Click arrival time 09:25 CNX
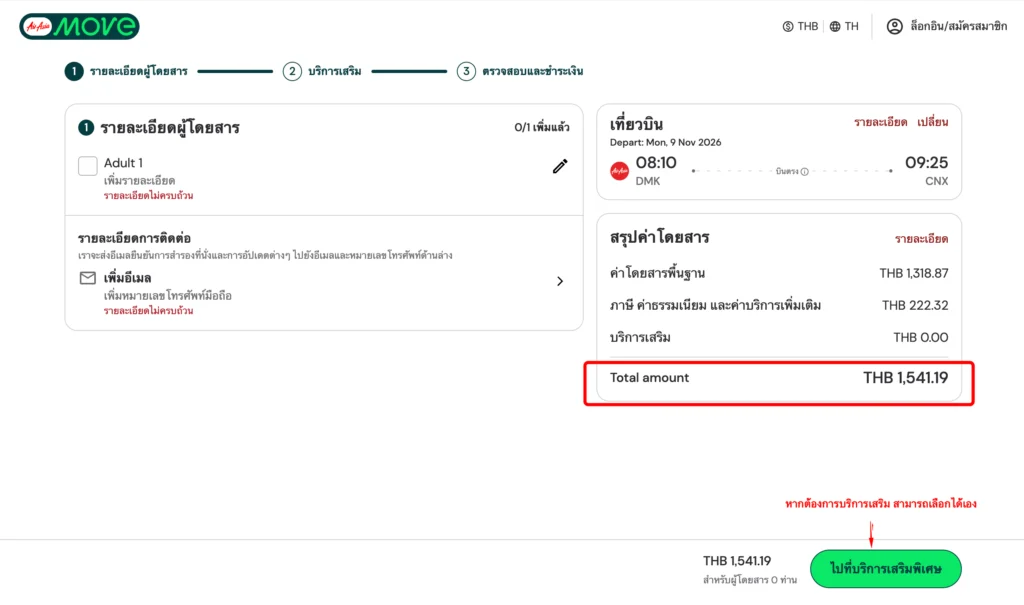1024x605 pixels. pos(926,171)
